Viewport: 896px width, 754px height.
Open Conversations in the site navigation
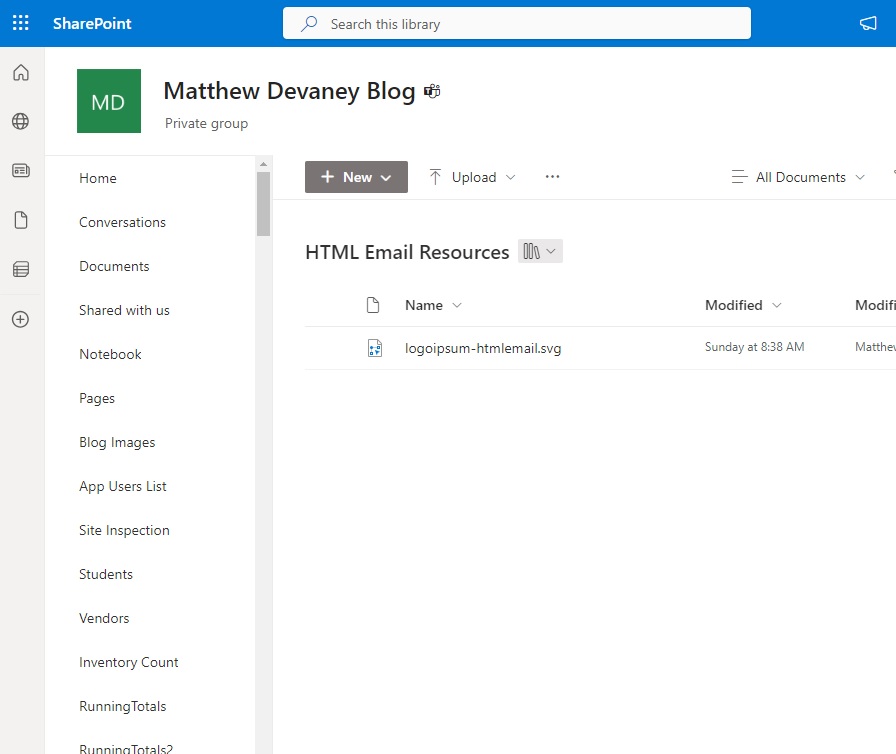pos(122,222)
